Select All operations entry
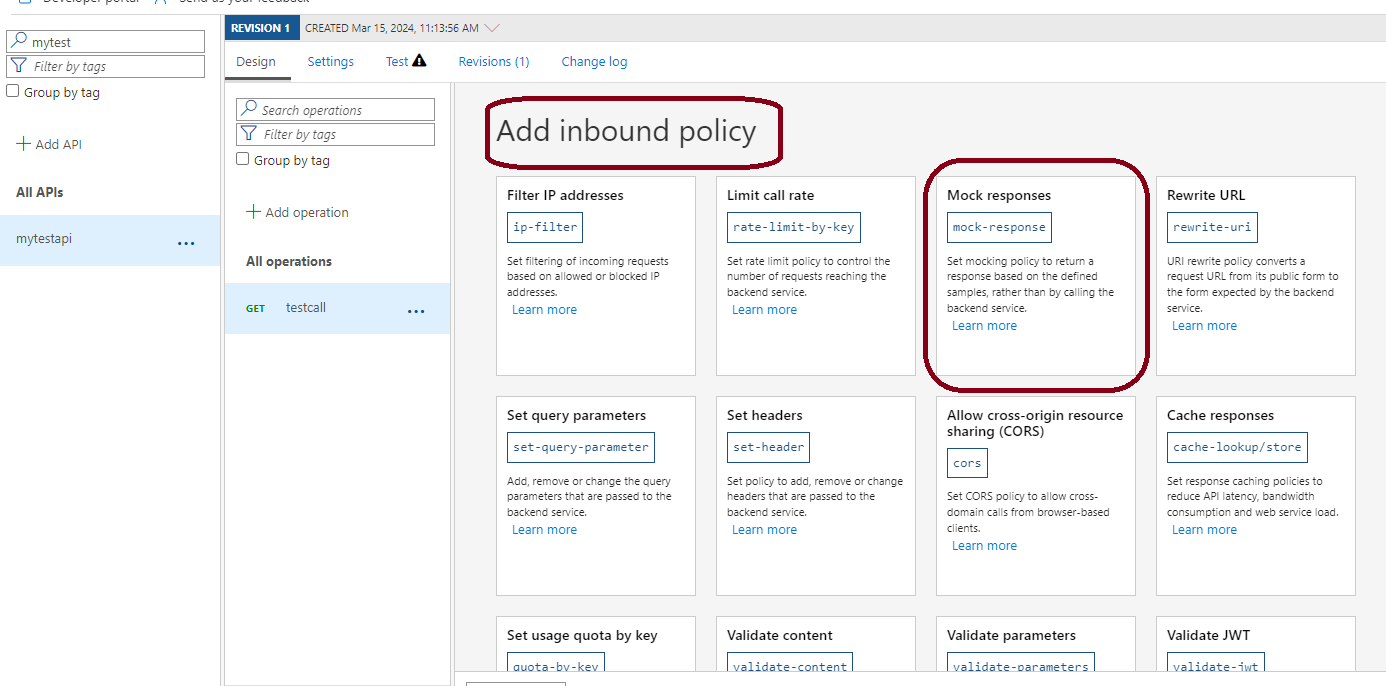 coord(289,261)
